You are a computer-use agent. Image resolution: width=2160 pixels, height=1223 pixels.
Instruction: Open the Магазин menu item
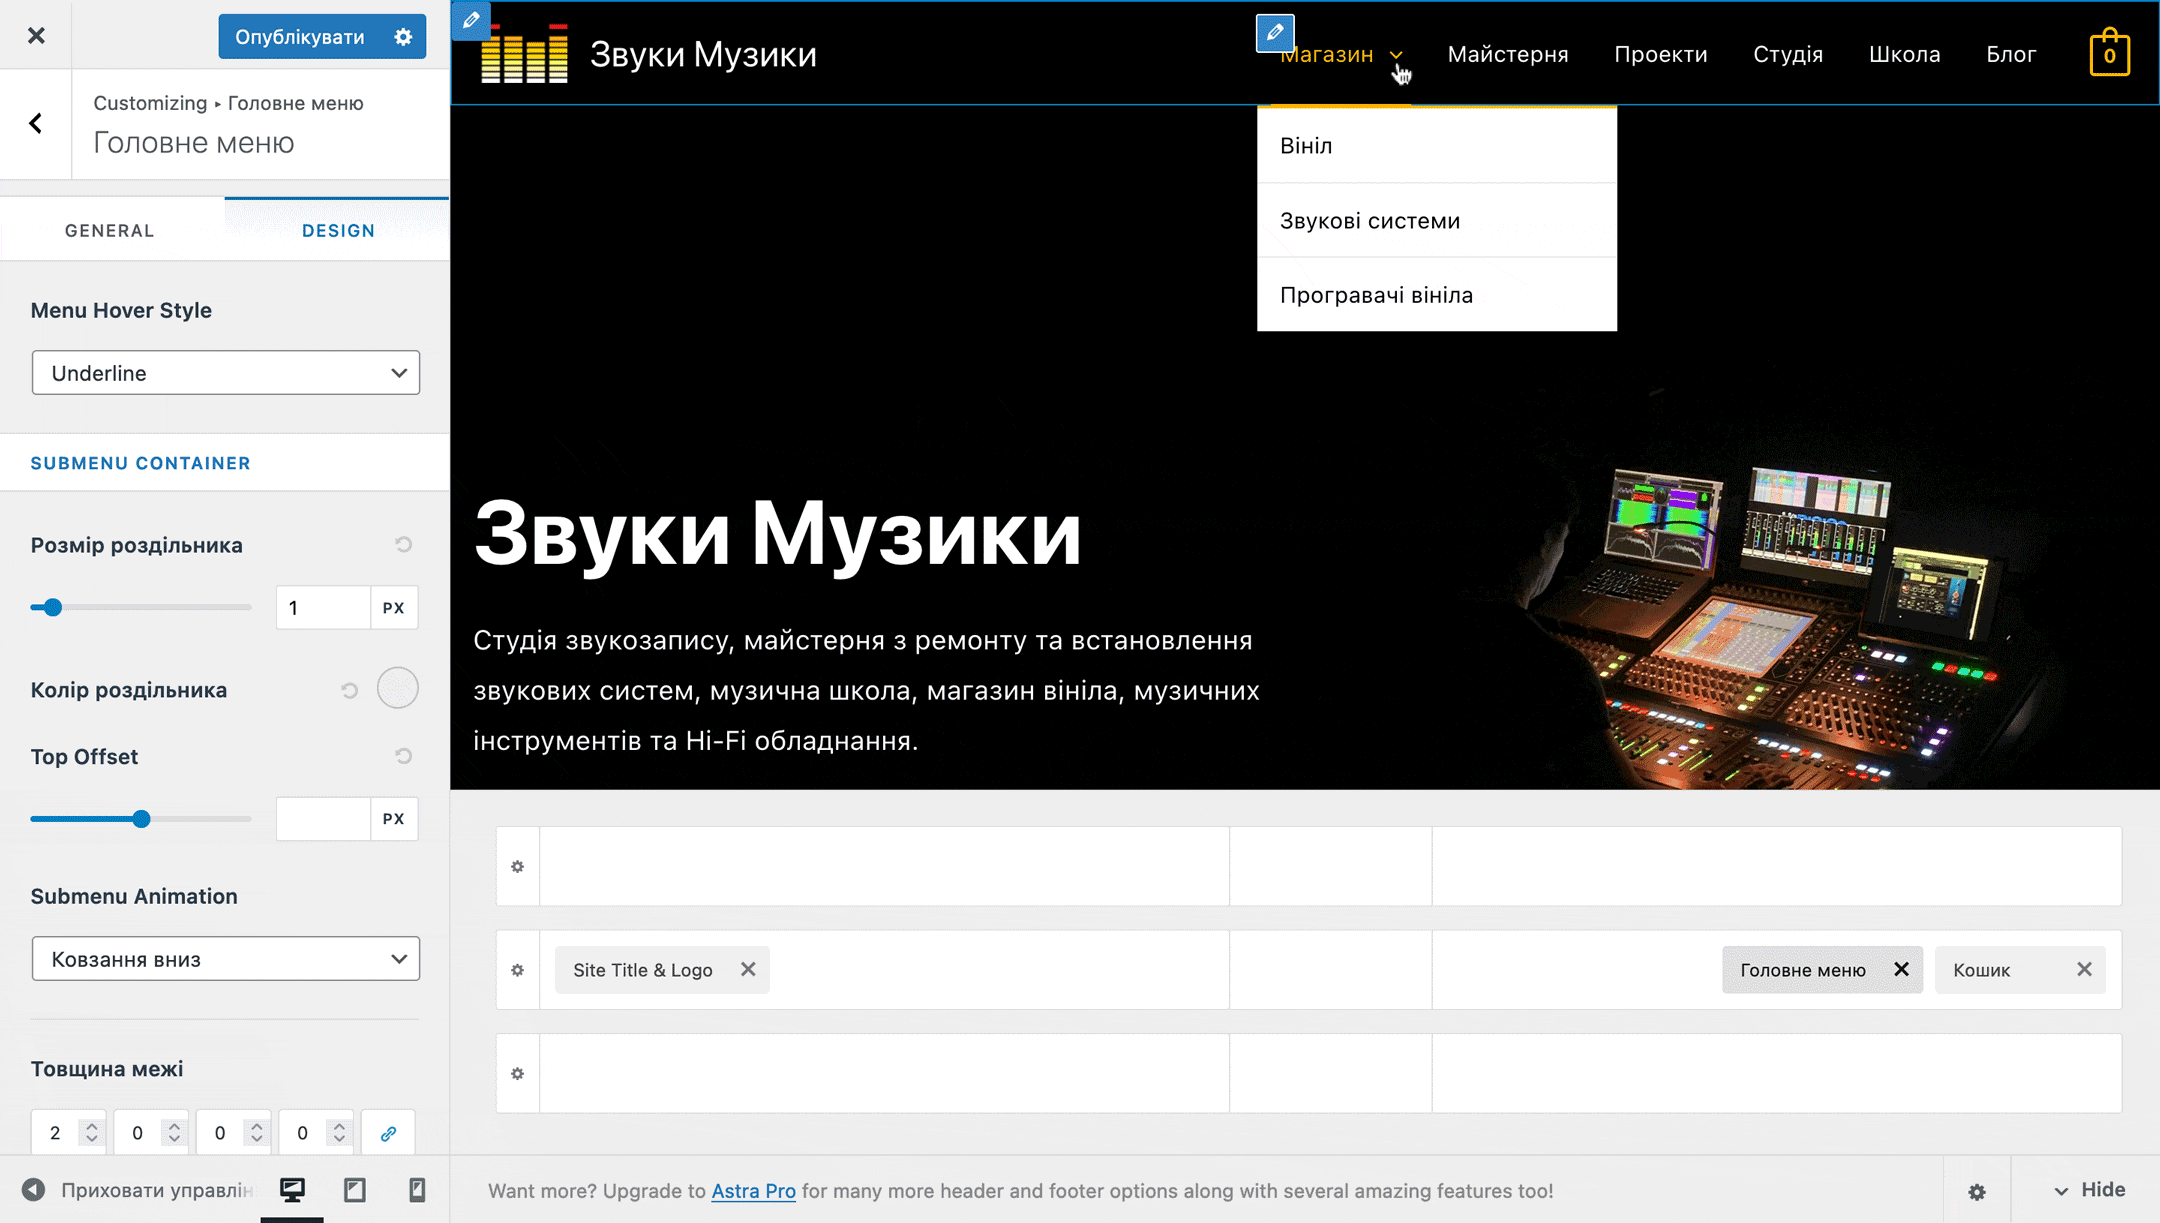(1327, 55)
